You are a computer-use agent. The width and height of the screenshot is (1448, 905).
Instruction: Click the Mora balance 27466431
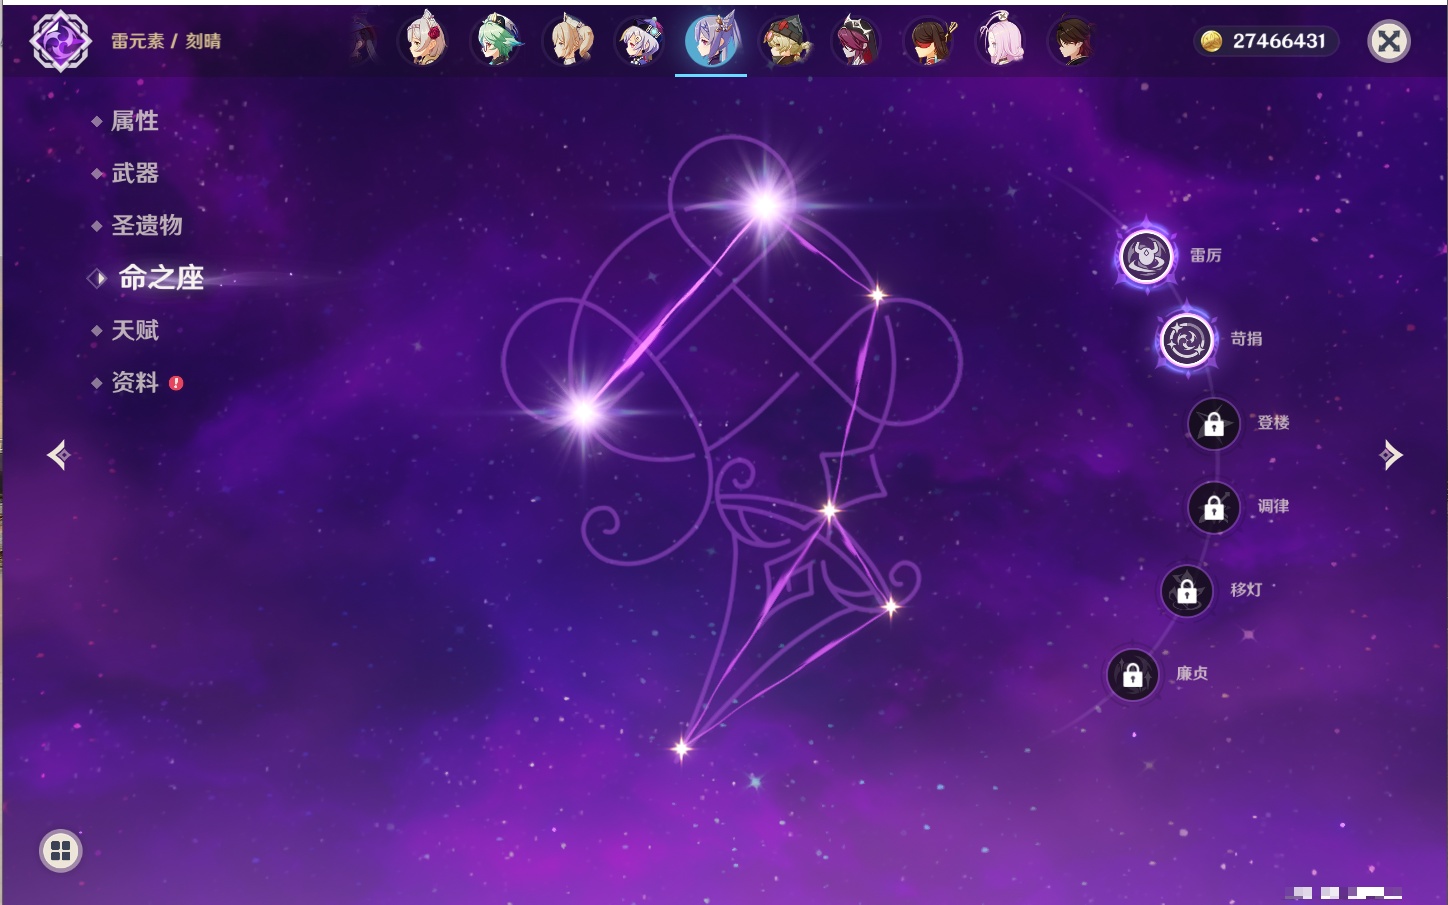1266,41
